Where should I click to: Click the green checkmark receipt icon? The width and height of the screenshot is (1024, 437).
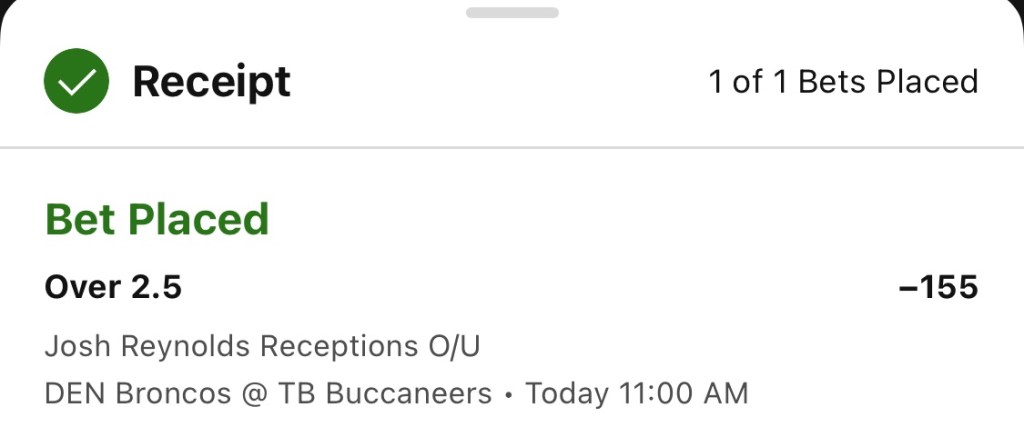(x=76, y=81)
